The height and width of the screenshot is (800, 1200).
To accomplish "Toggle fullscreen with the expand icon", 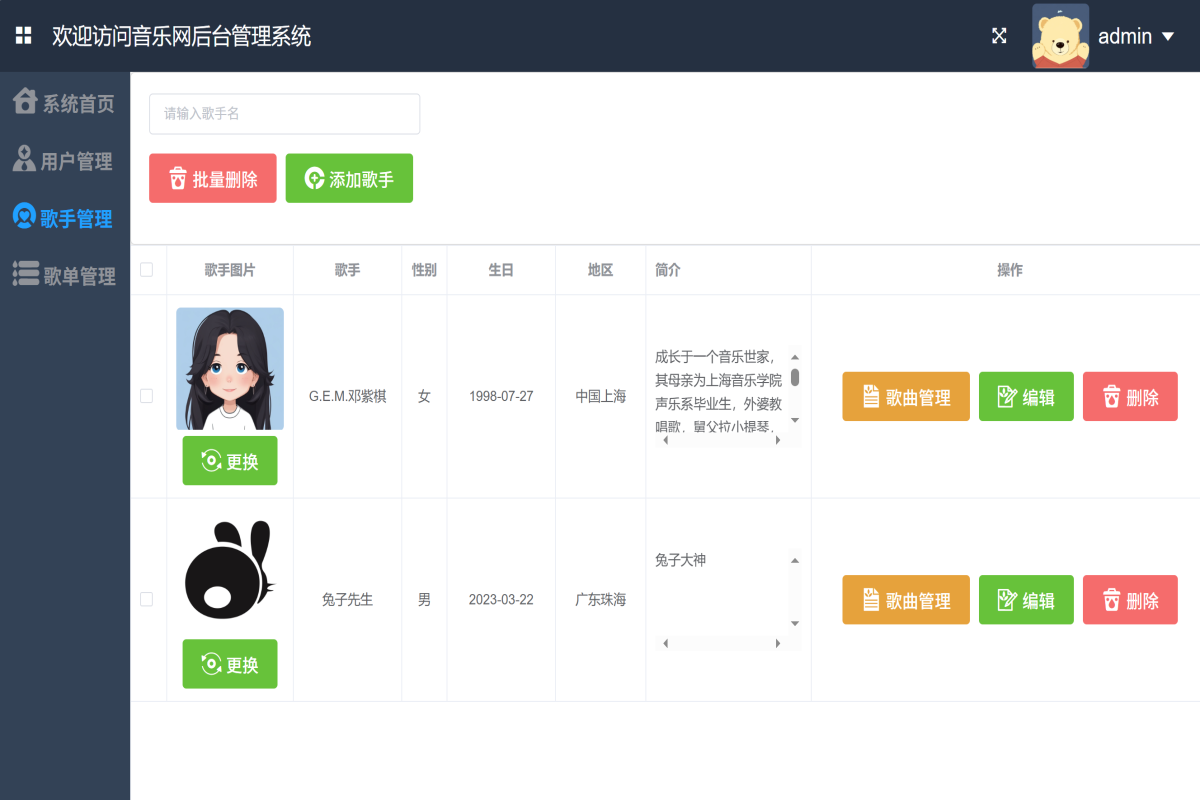I will click(x=999, y=35).
